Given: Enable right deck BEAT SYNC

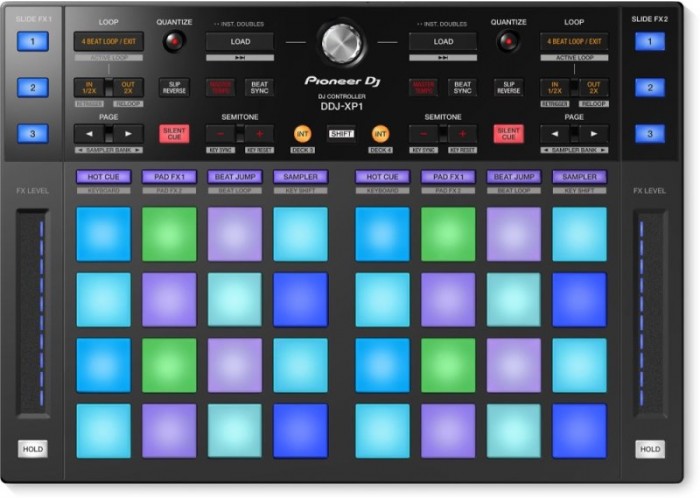Looking at the screenshot, I should [462, 88].
